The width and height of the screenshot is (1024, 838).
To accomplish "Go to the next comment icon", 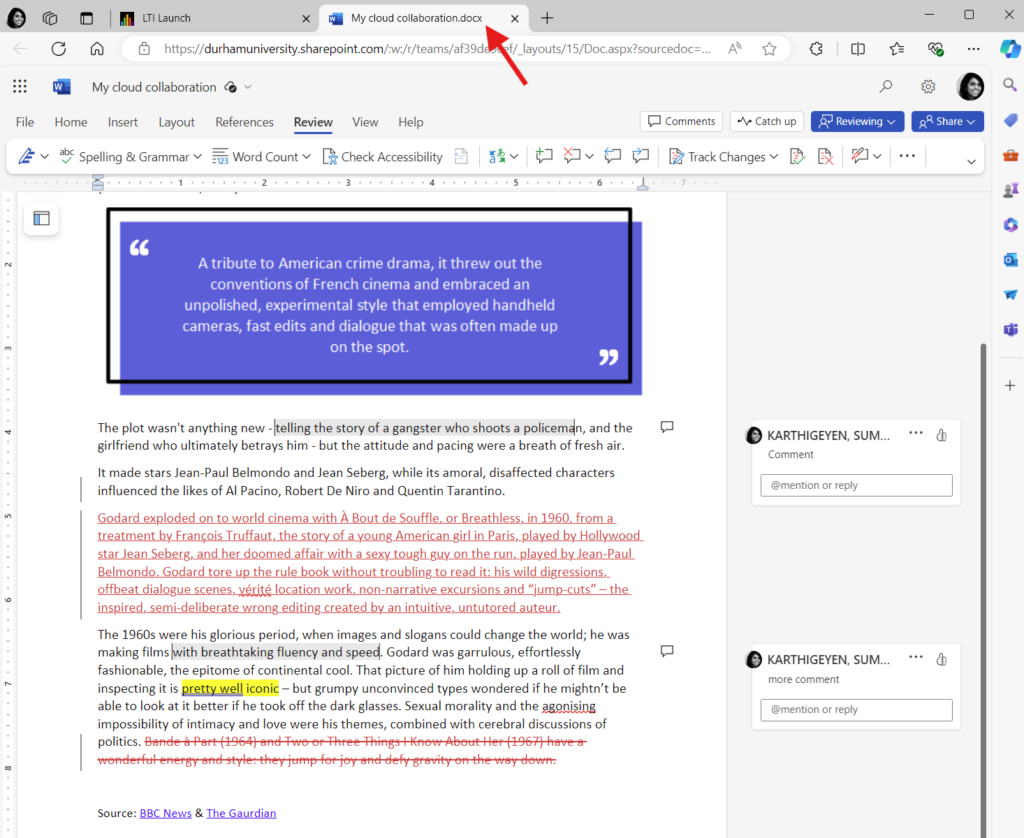I will tap(641, 155).
